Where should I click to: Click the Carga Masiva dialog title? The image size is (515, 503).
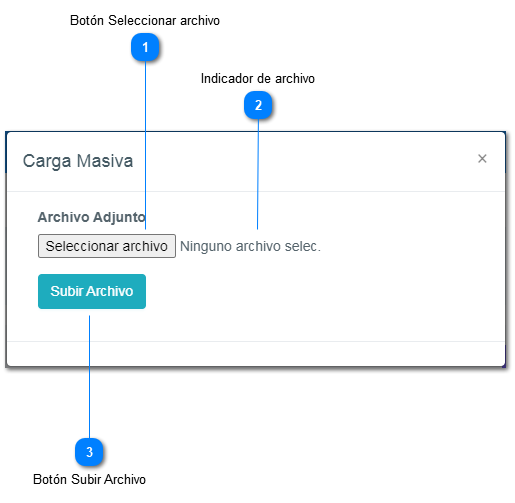click(78, 161)
